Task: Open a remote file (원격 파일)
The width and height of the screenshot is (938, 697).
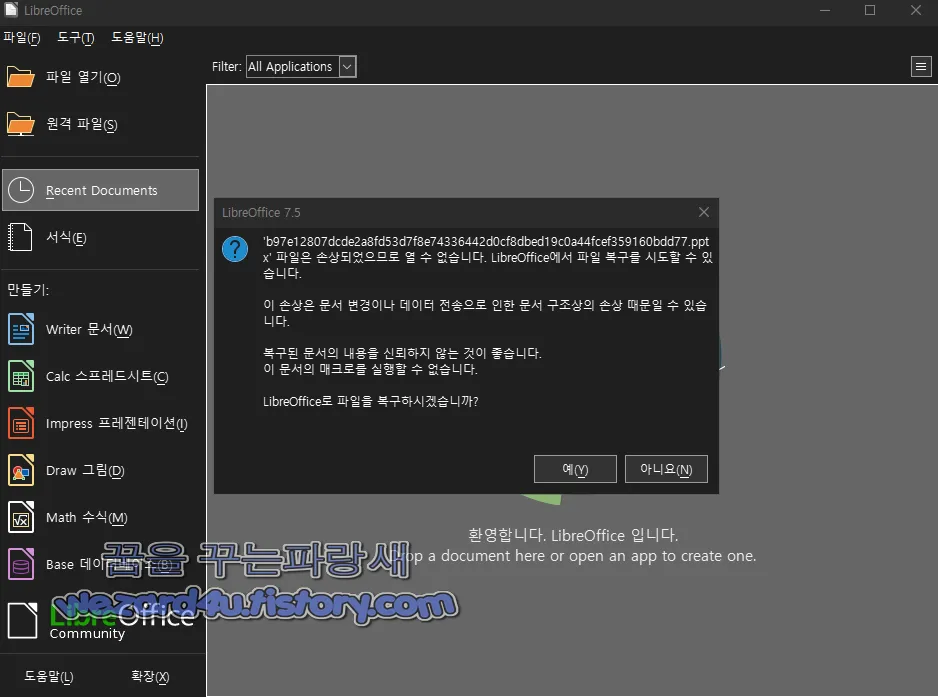Action: coord(80,124)
